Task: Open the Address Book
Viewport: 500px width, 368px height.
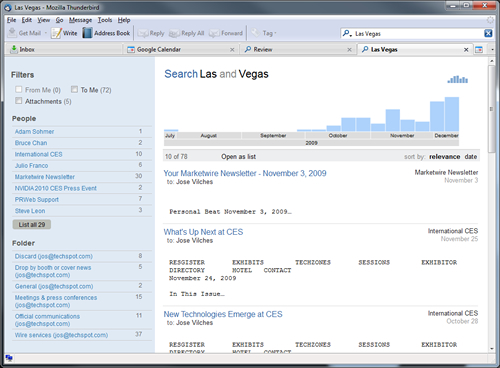Action: coord(106,33)
